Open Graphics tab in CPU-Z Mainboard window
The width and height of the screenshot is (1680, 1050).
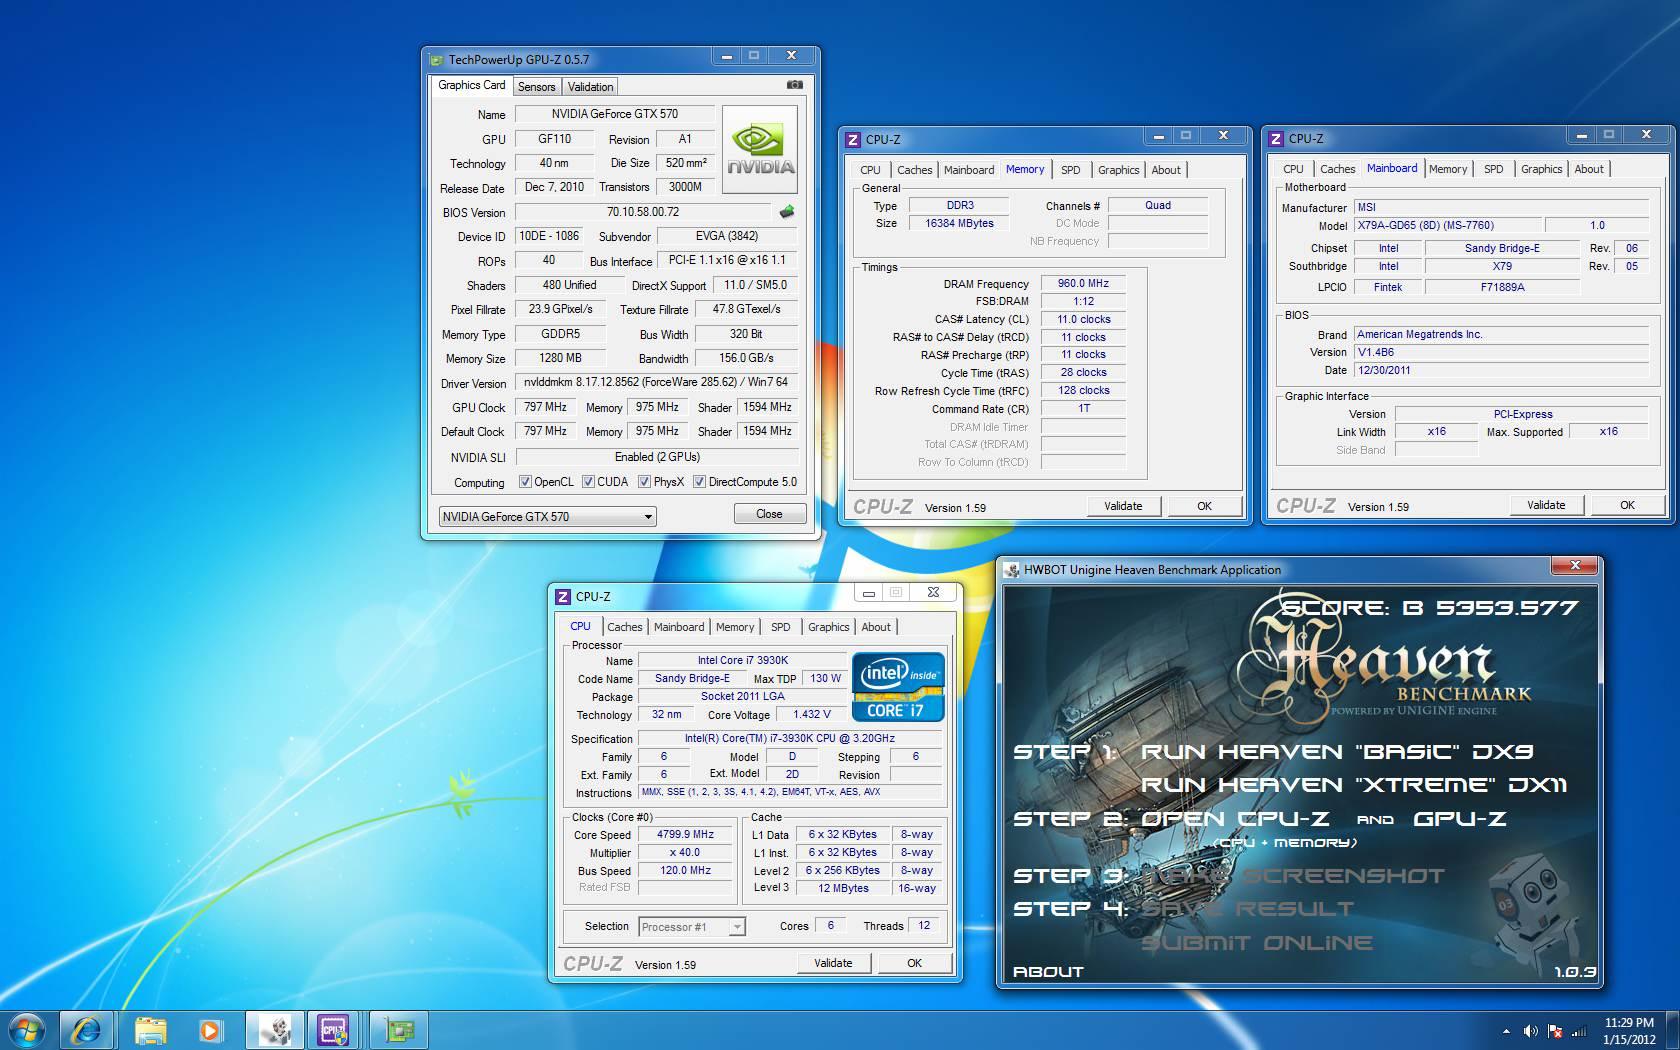(1541, 169)
